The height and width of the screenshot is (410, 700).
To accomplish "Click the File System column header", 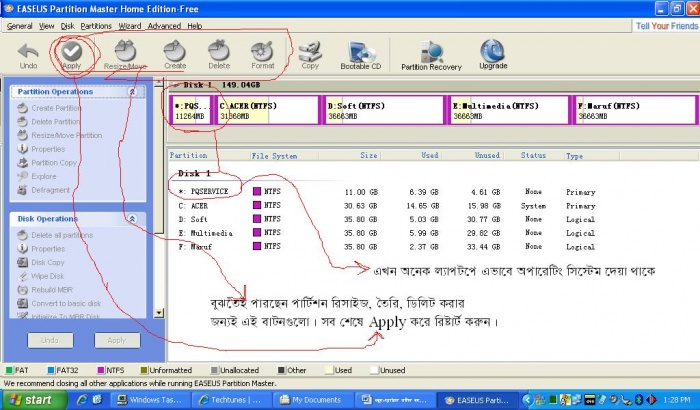I will [x=284, y=155].
